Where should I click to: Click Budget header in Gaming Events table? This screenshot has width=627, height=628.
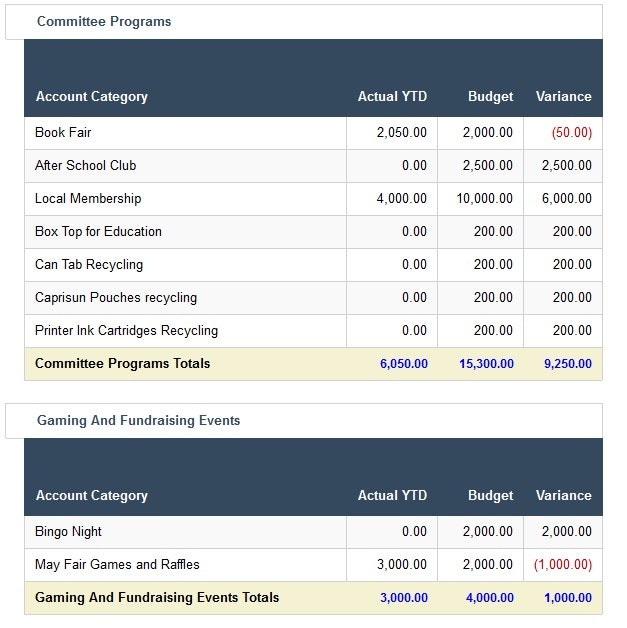490,495
